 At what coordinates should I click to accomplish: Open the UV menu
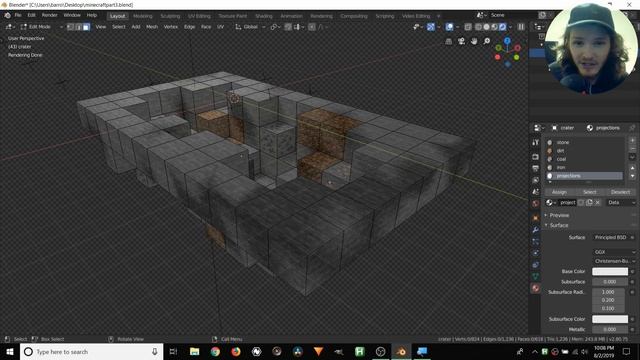coord(220,27)
